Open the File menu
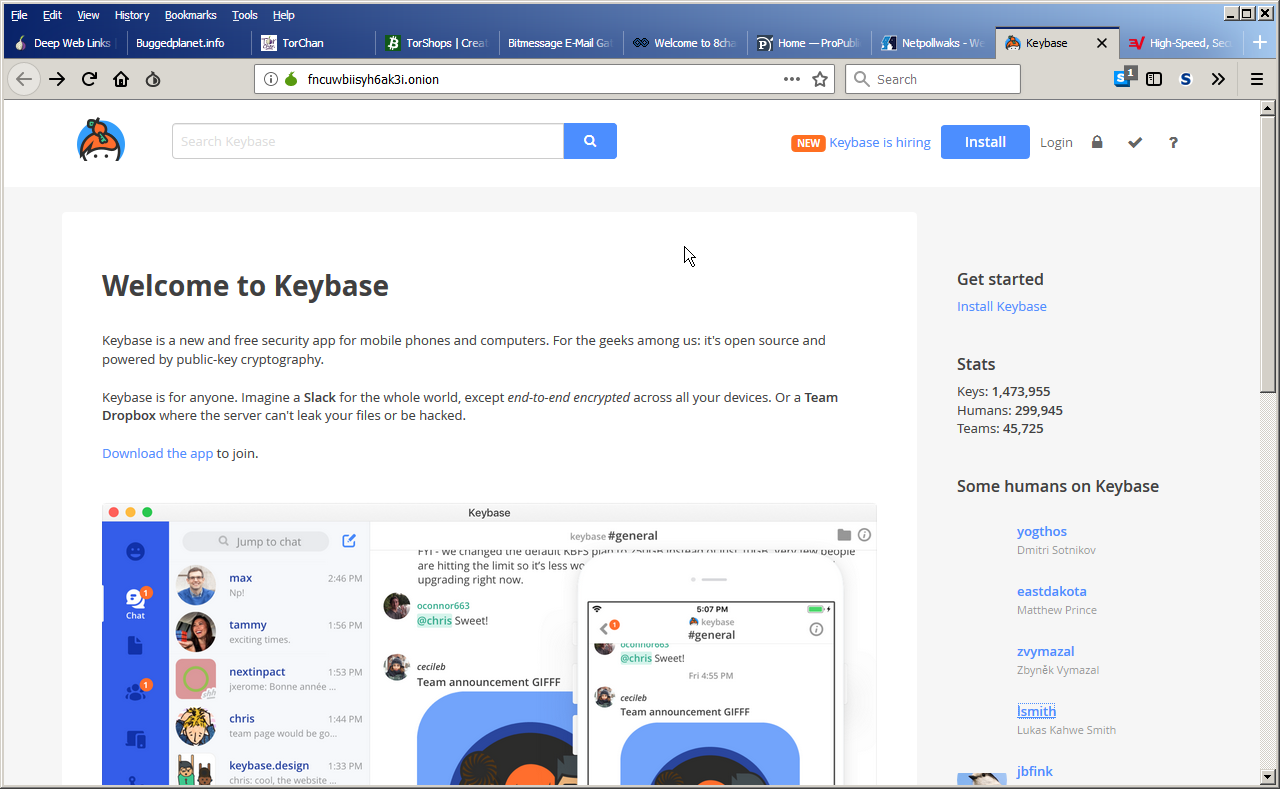The image size is (1280, 789). point(19,15)
